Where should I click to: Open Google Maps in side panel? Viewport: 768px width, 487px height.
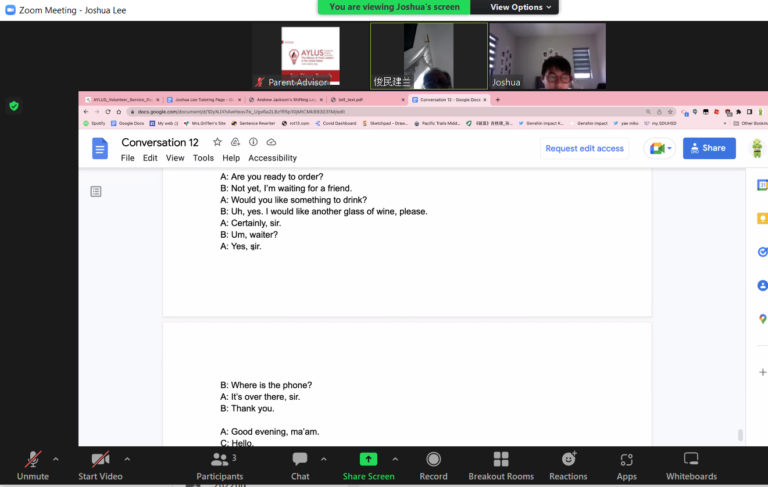[x=763, y=319]
